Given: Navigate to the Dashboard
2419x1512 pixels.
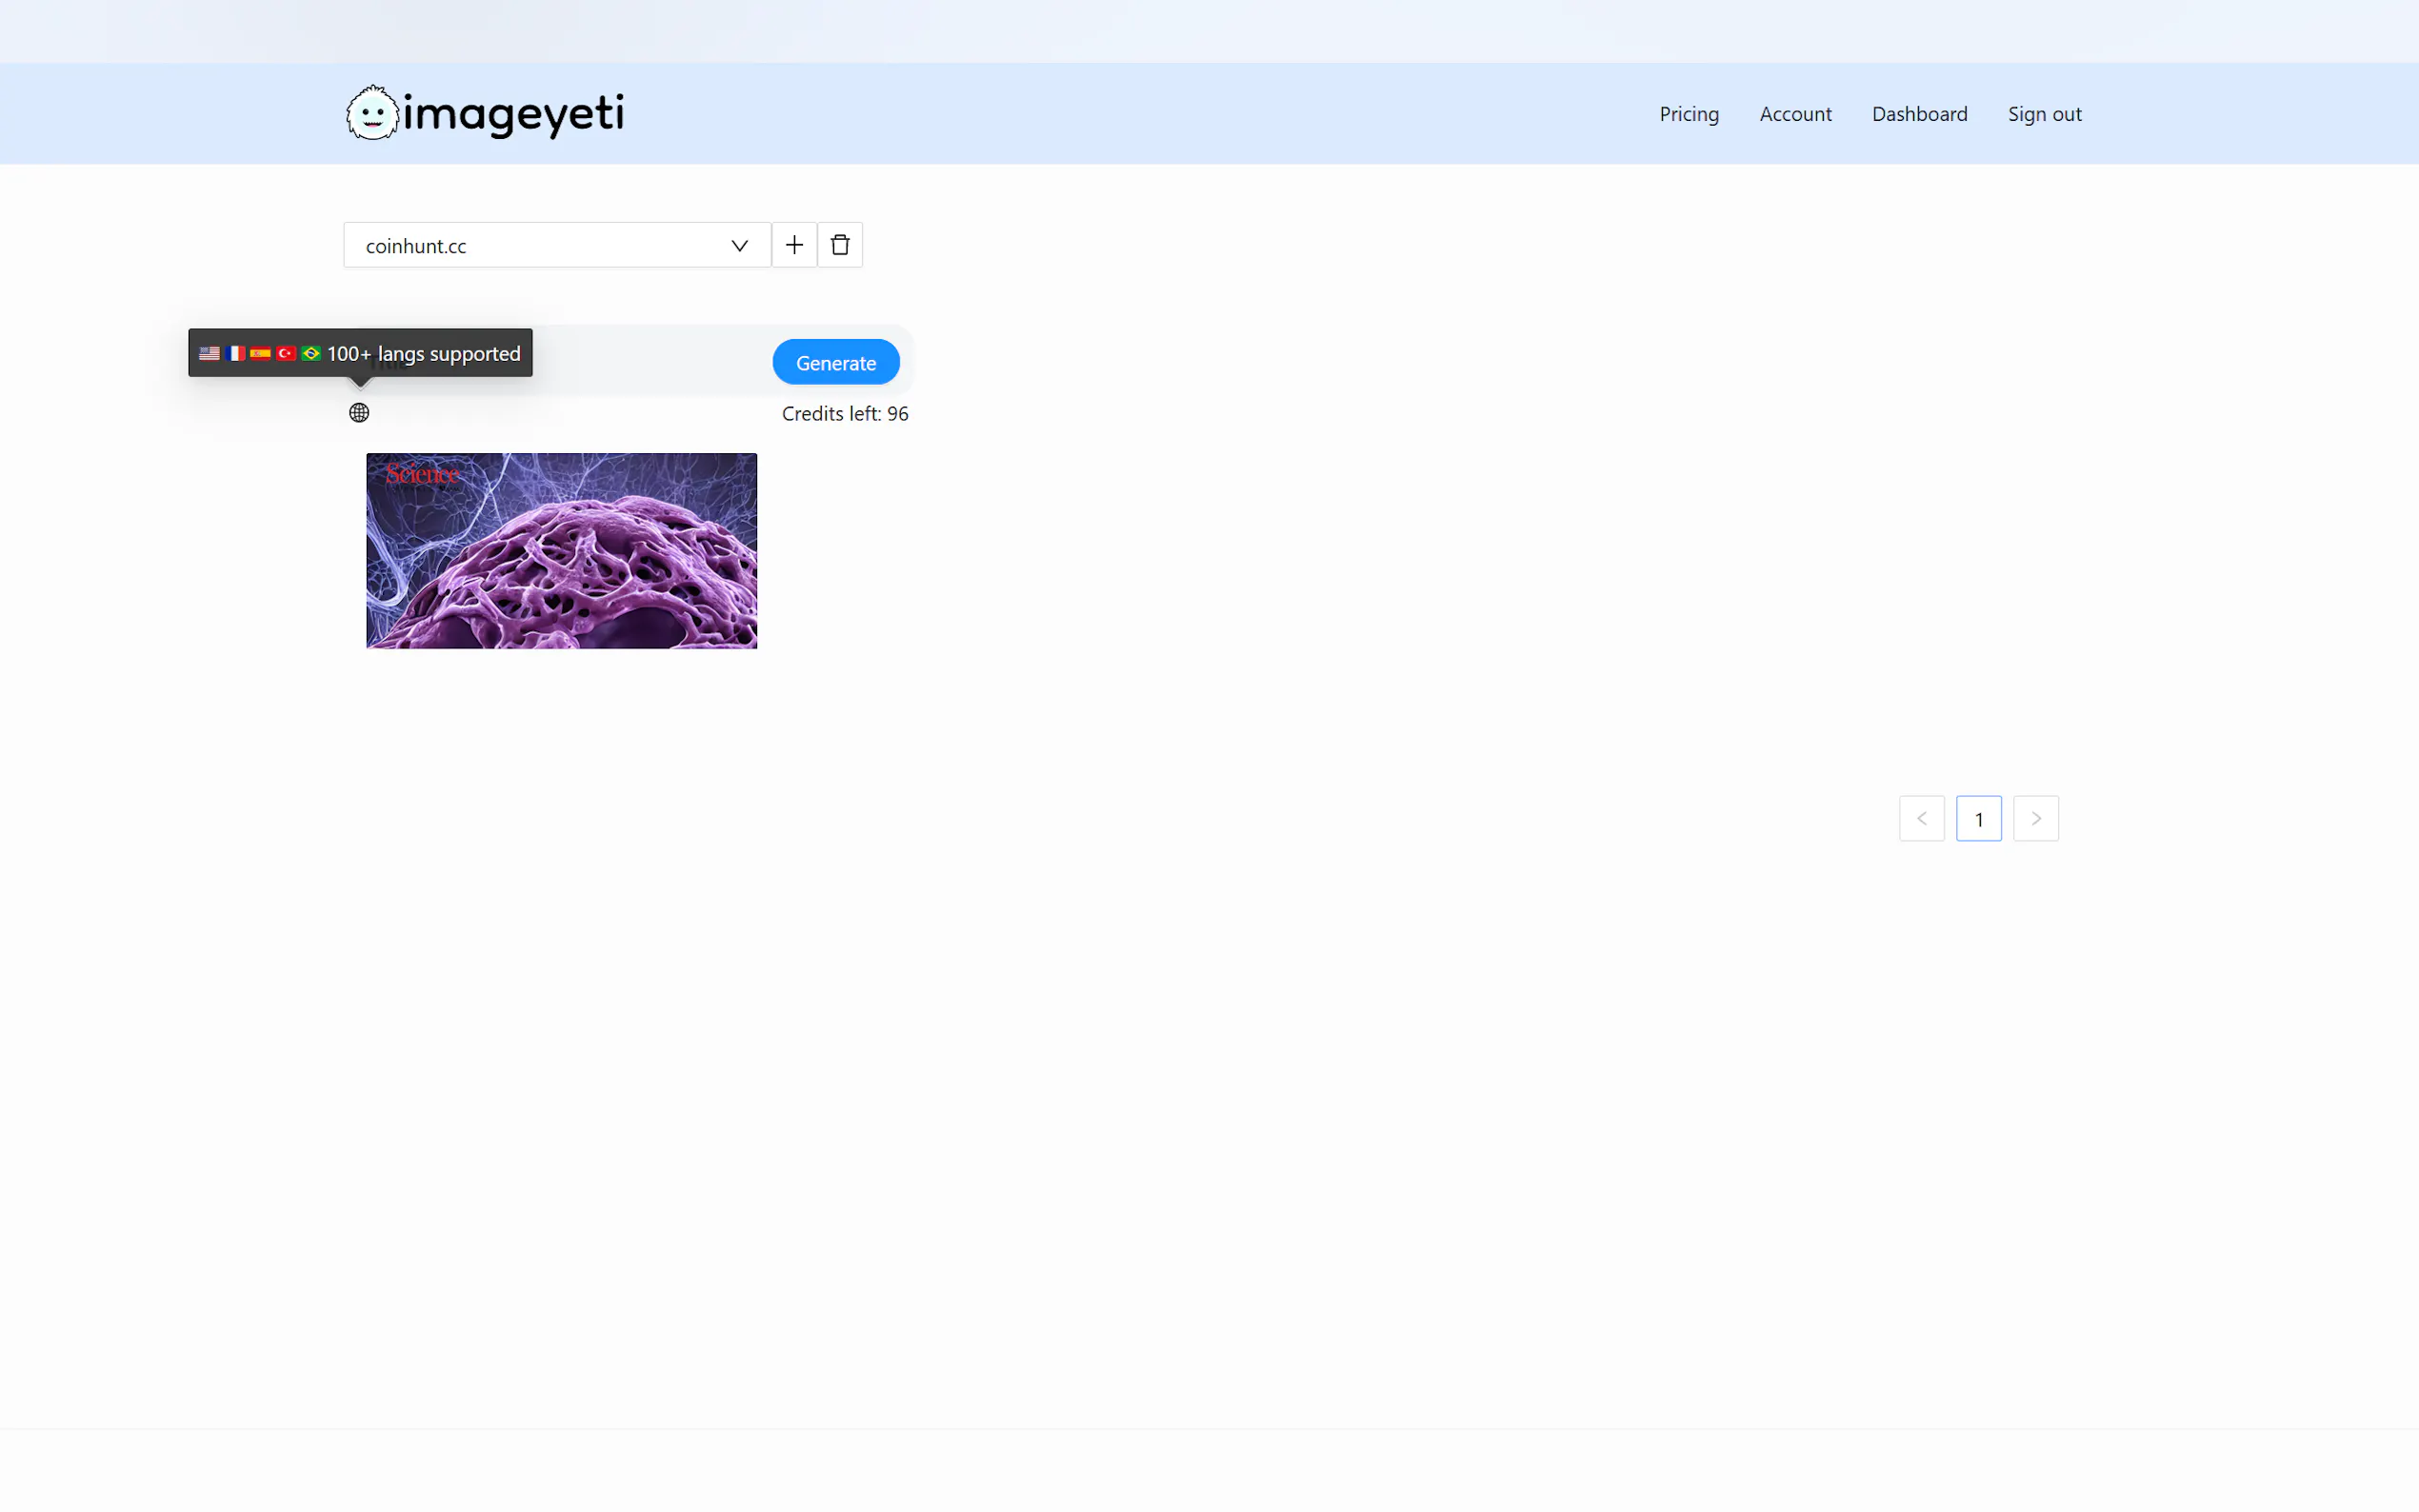Looking at the screenshot, I should [x=1919, y=114].
